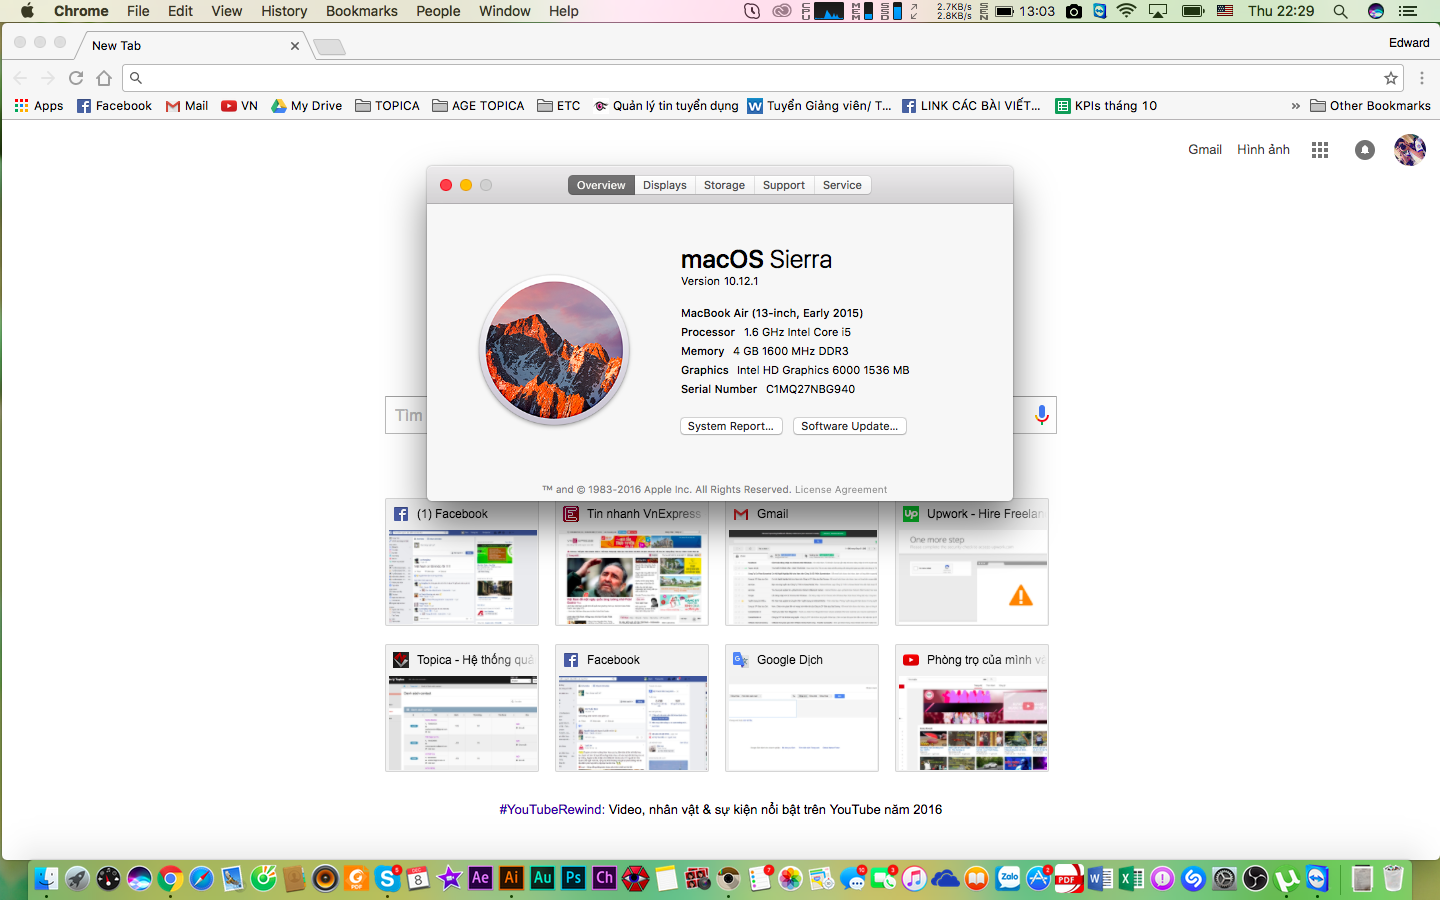Open Spotlight search in menu bar
Viewport: 1440px width, 900px height.
(1340, 11)
